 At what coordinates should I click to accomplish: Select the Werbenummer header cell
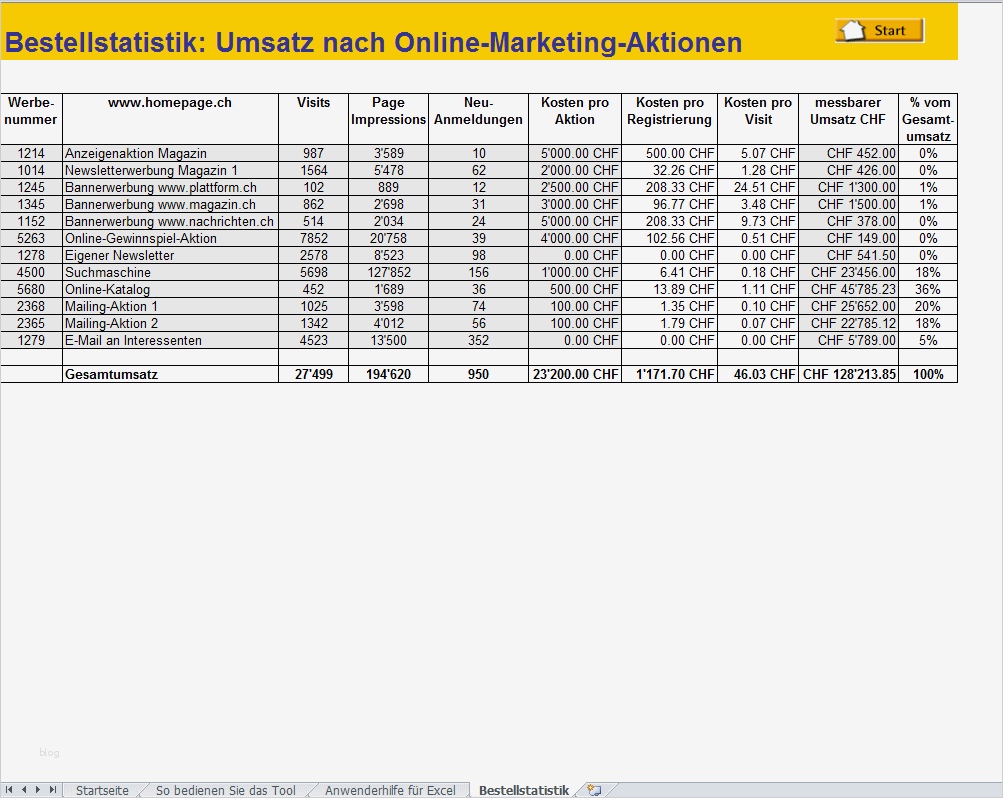(x=31, y=119)
